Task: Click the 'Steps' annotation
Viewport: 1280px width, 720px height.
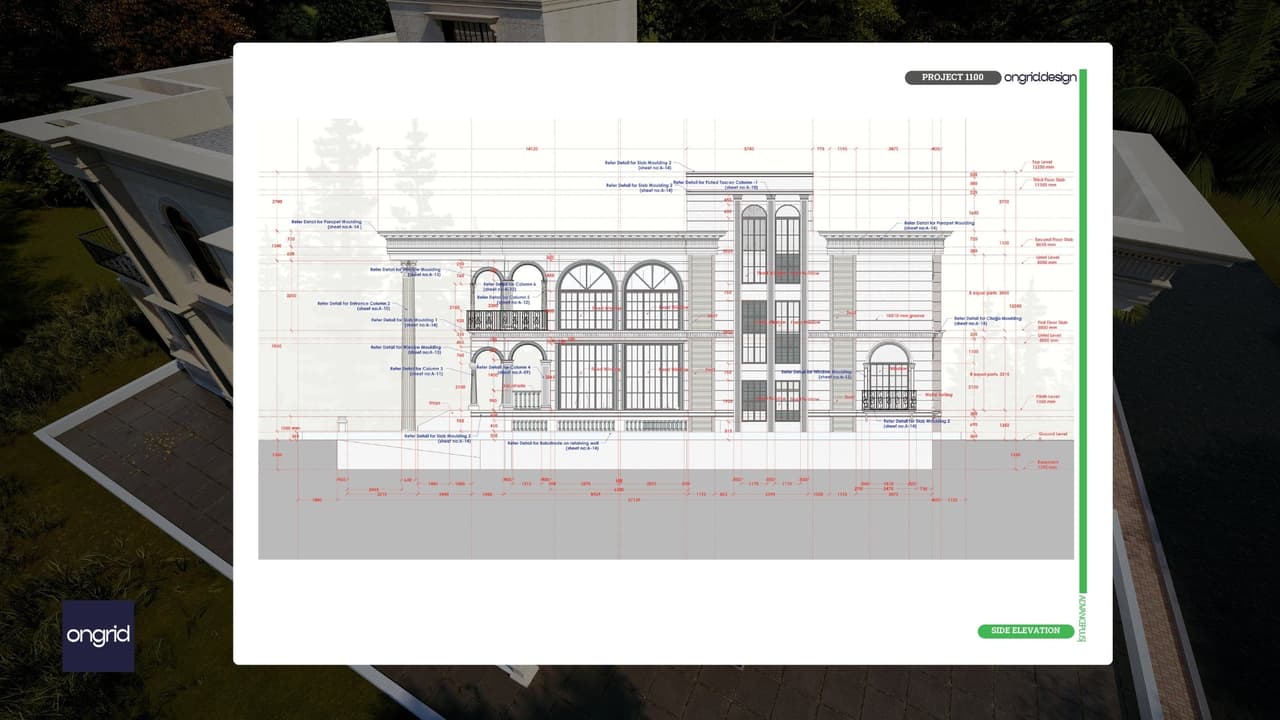Action: (x=434, y=403)
